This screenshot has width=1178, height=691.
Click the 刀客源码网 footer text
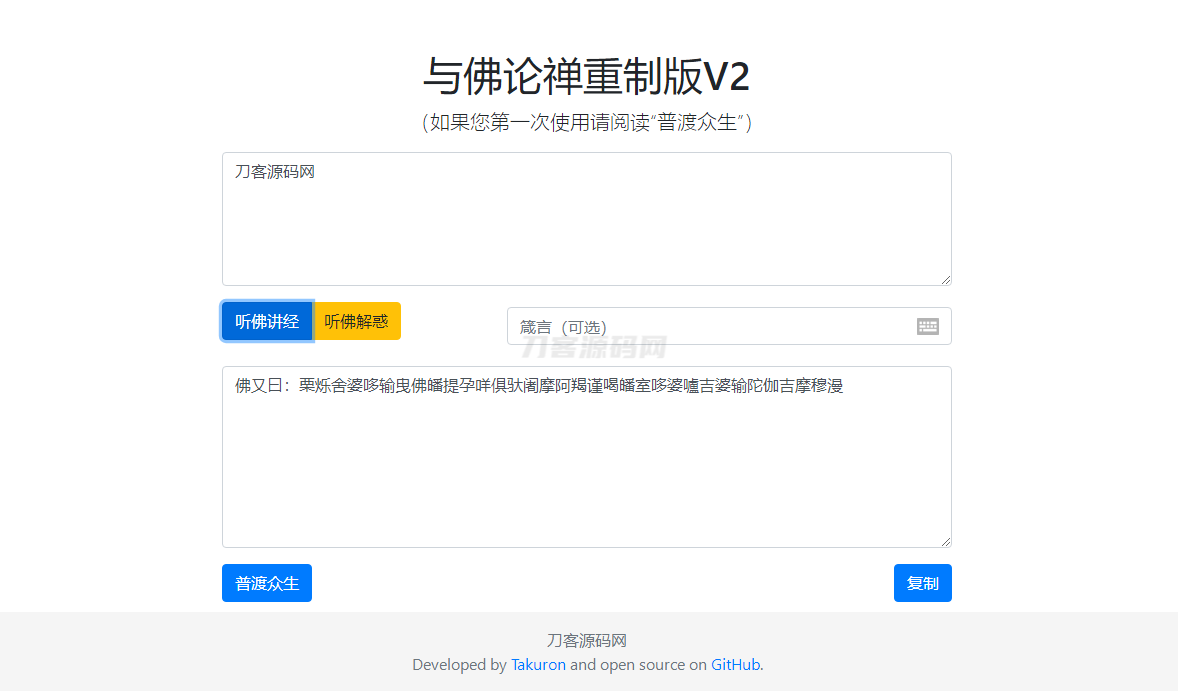588,640
